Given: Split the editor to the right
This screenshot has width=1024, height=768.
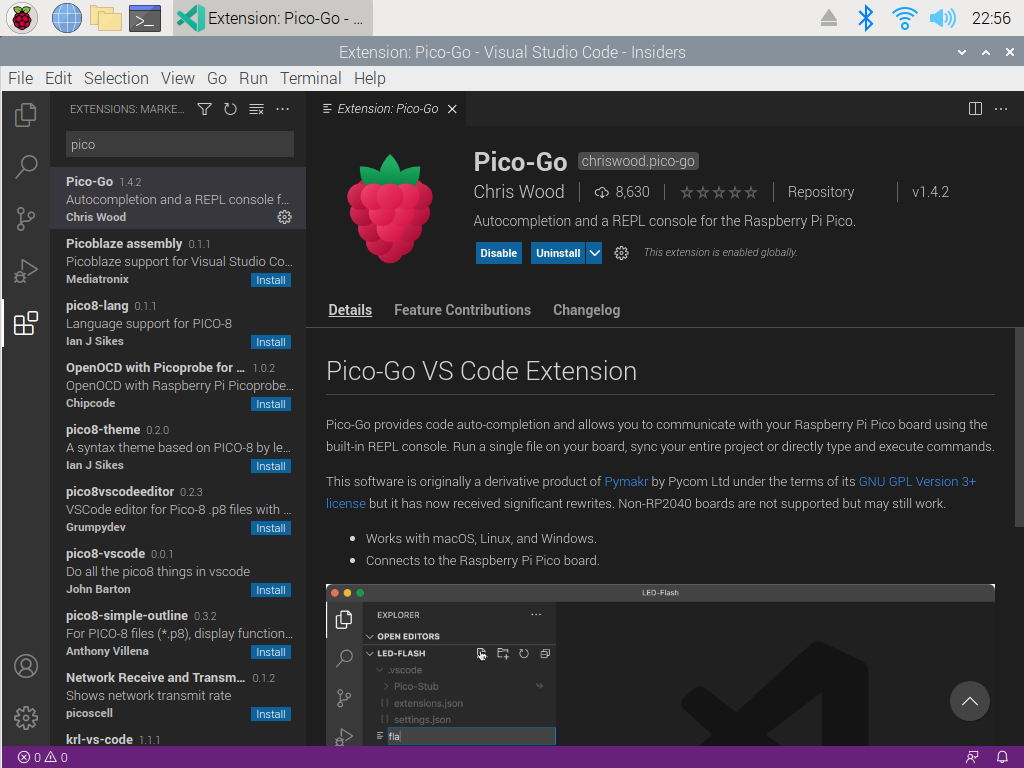Looking at the screenshot, I should coord(975,109).
